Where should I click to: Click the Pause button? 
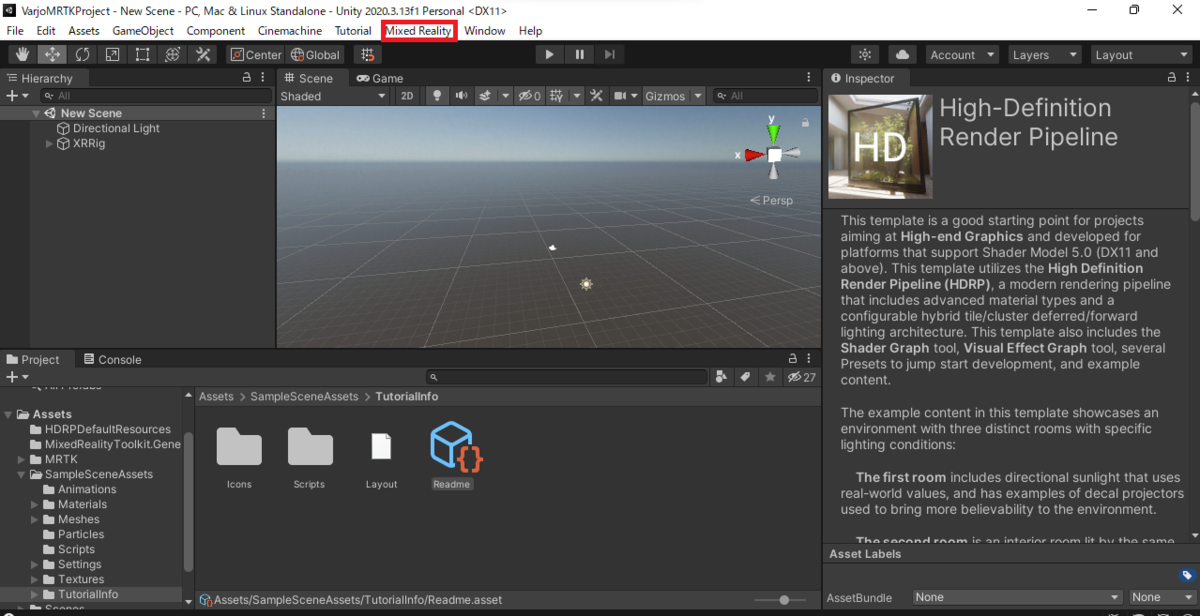579,55
